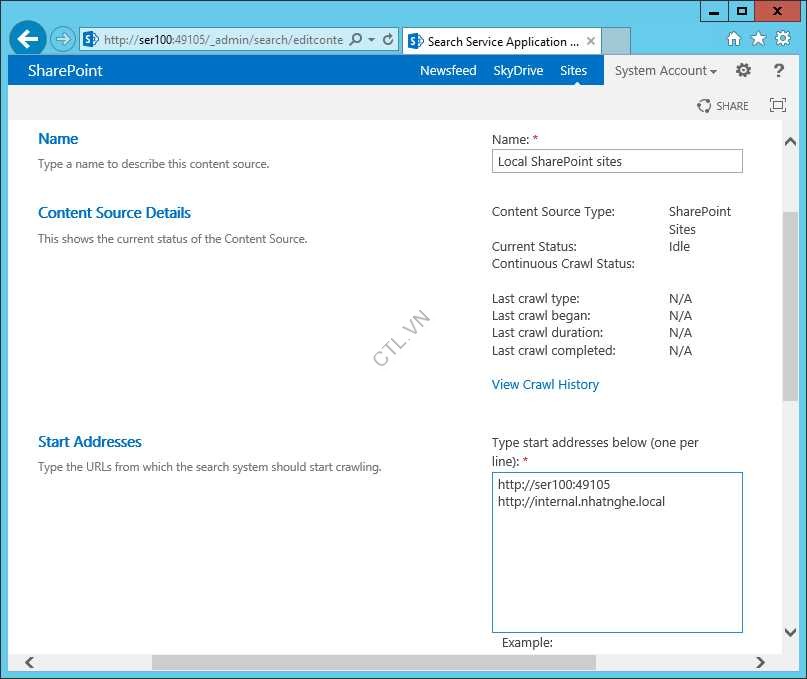Image resolution: width=807 pixels, height=679 pixels.
Task: Click the Idle status value
Action: coord(679,247)
